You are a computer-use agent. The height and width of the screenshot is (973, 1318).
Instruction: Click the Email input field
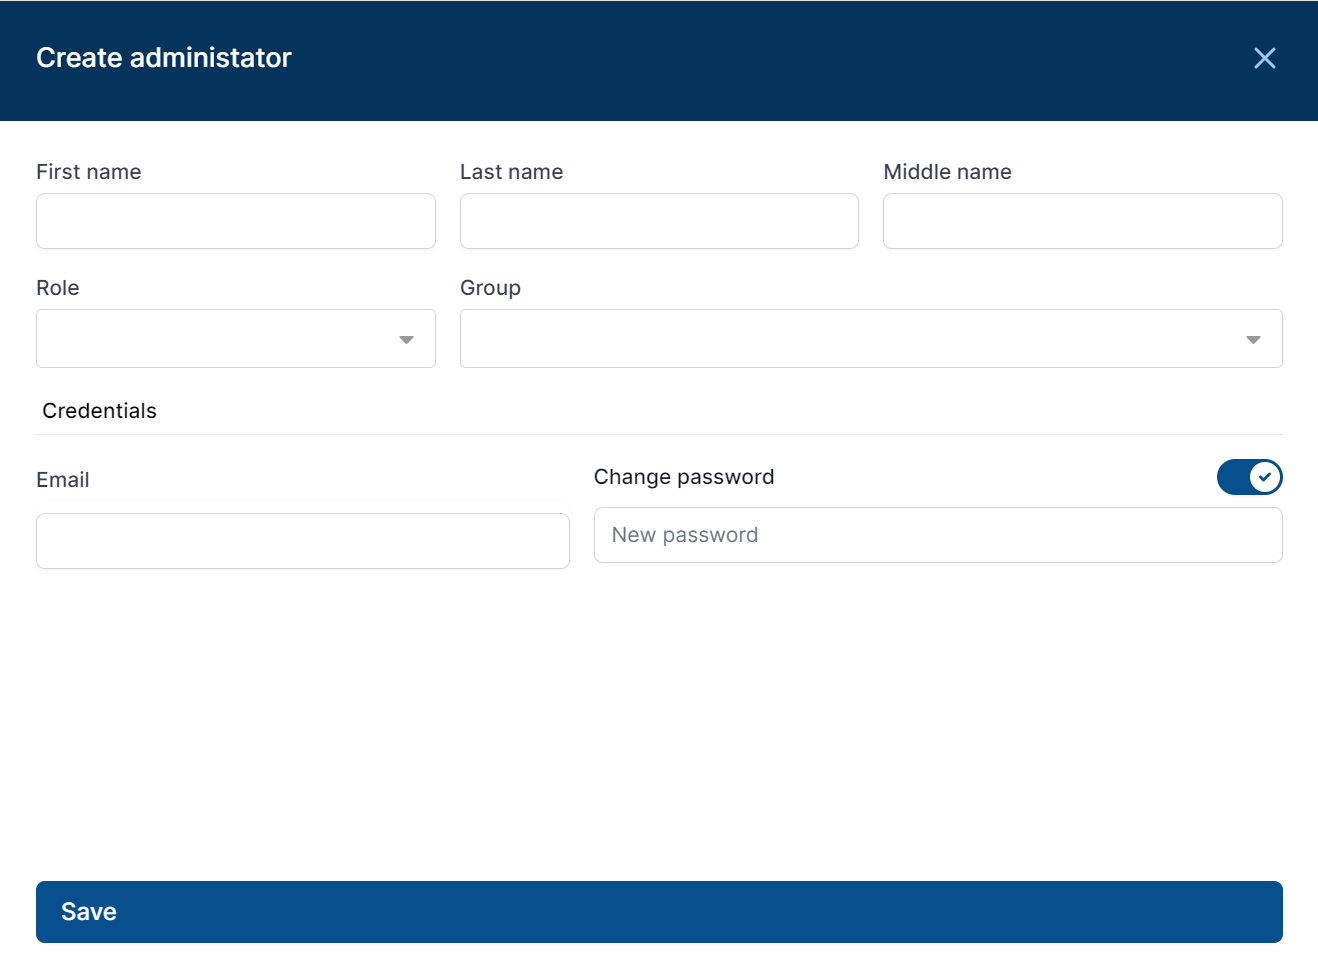coord(303,541)
